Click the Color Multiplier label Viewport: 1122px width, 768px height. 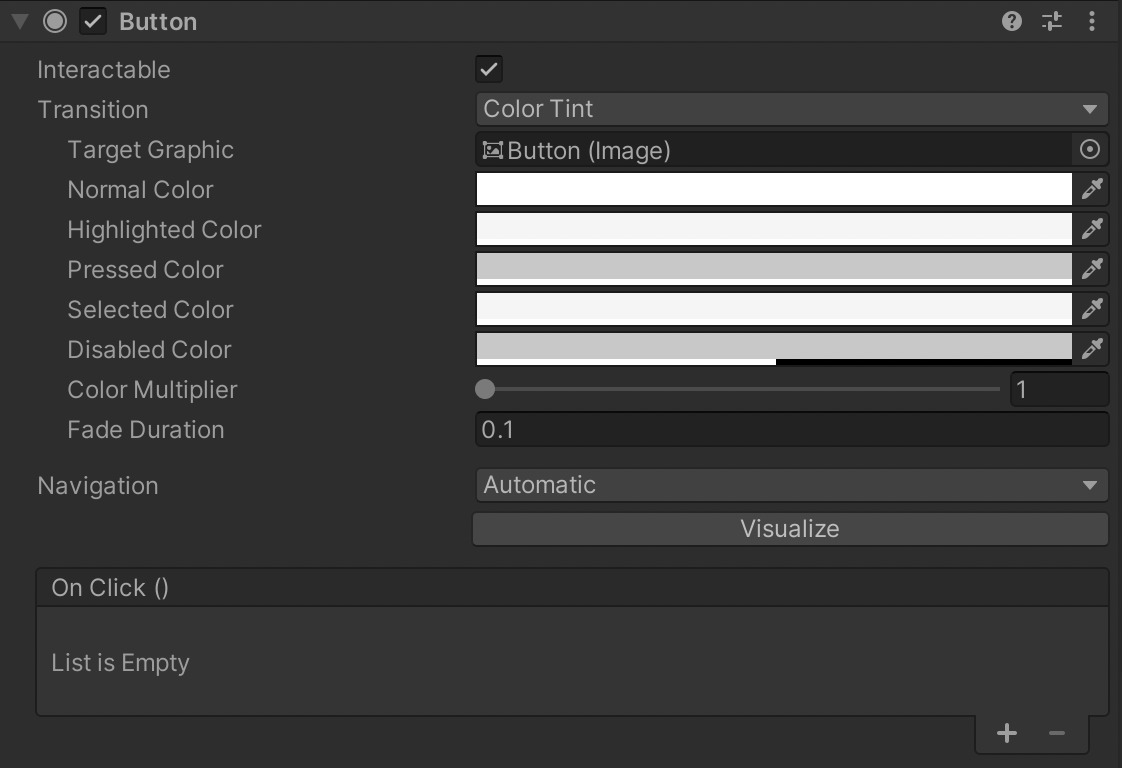[152, 390]
